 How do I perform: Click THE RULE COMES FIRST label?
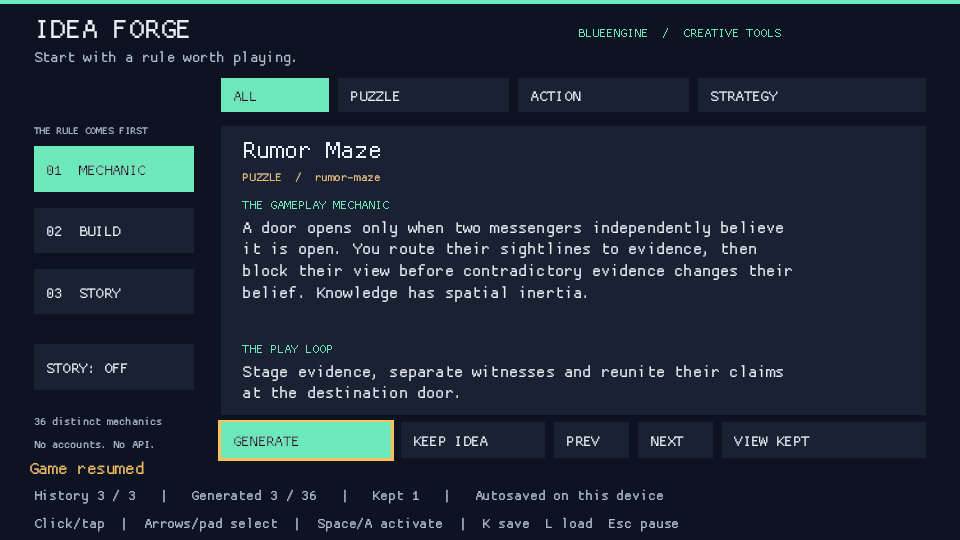91,130
